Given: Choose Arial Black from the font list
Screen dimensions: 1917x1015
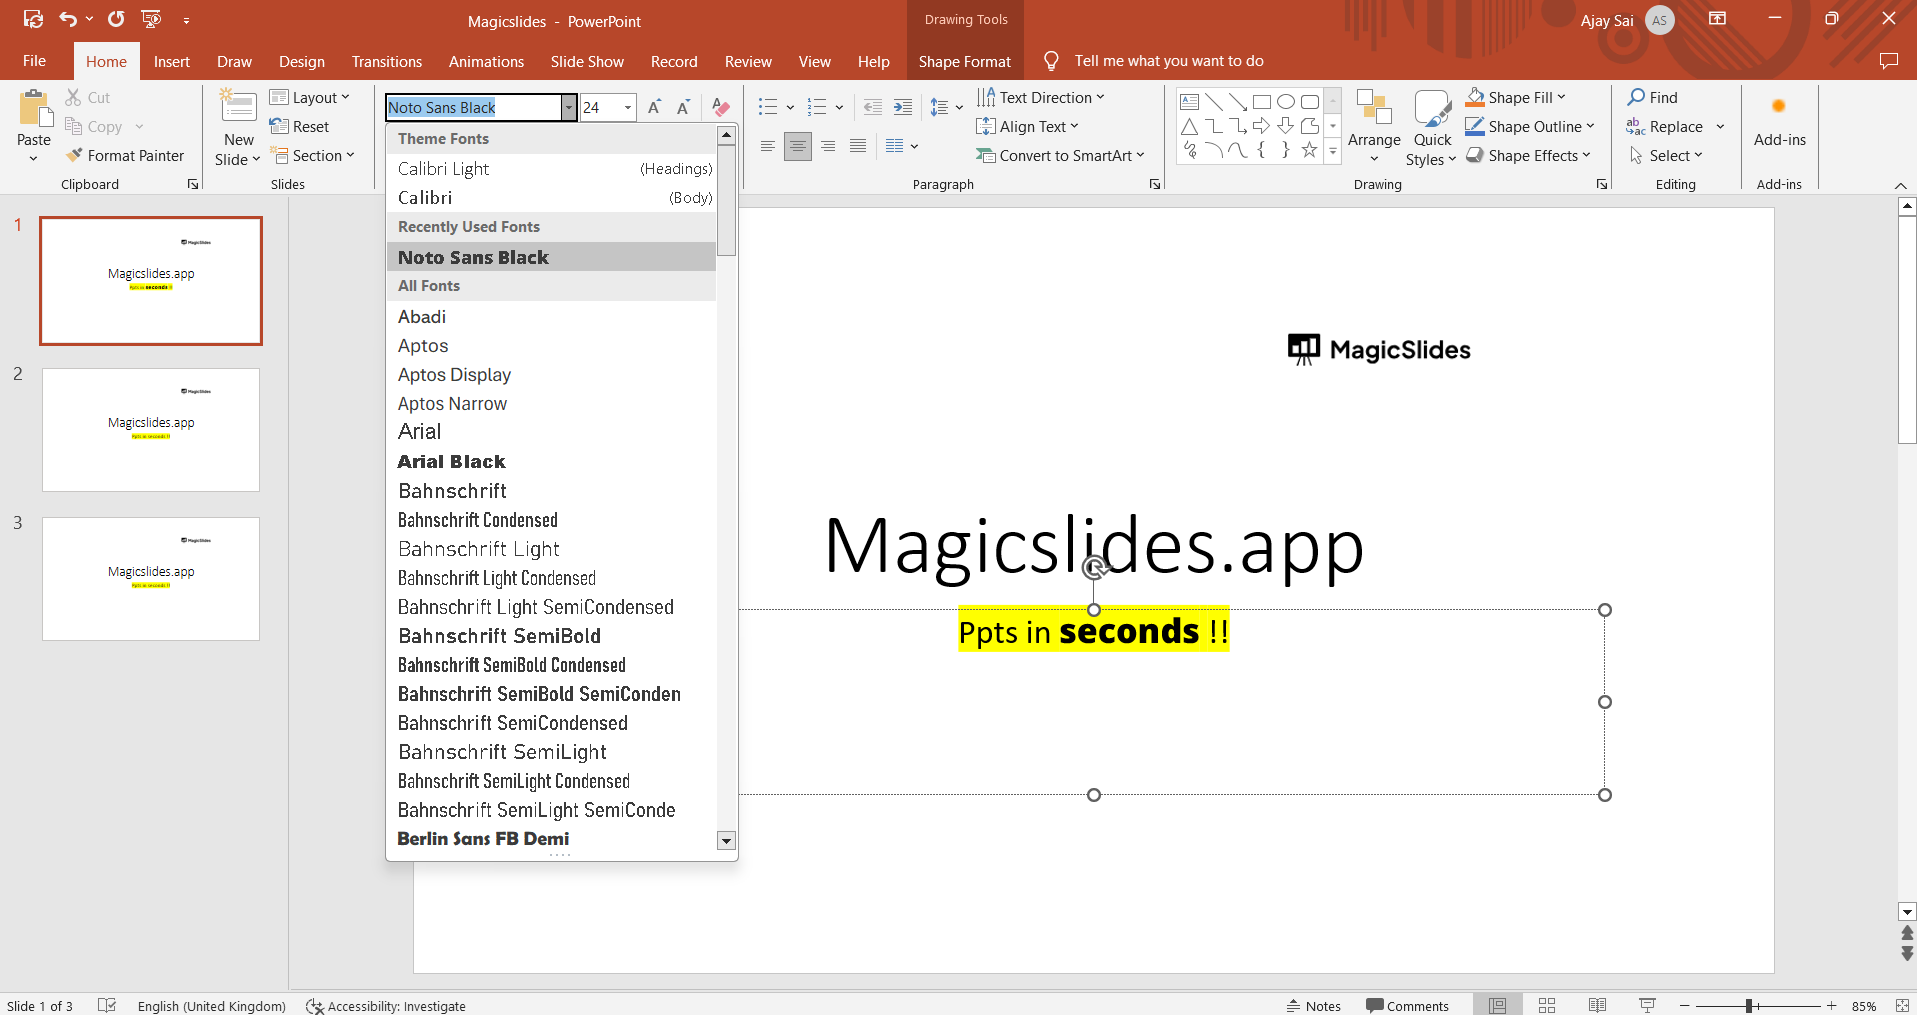Looking at the screenshot, I should coord(452,462).
